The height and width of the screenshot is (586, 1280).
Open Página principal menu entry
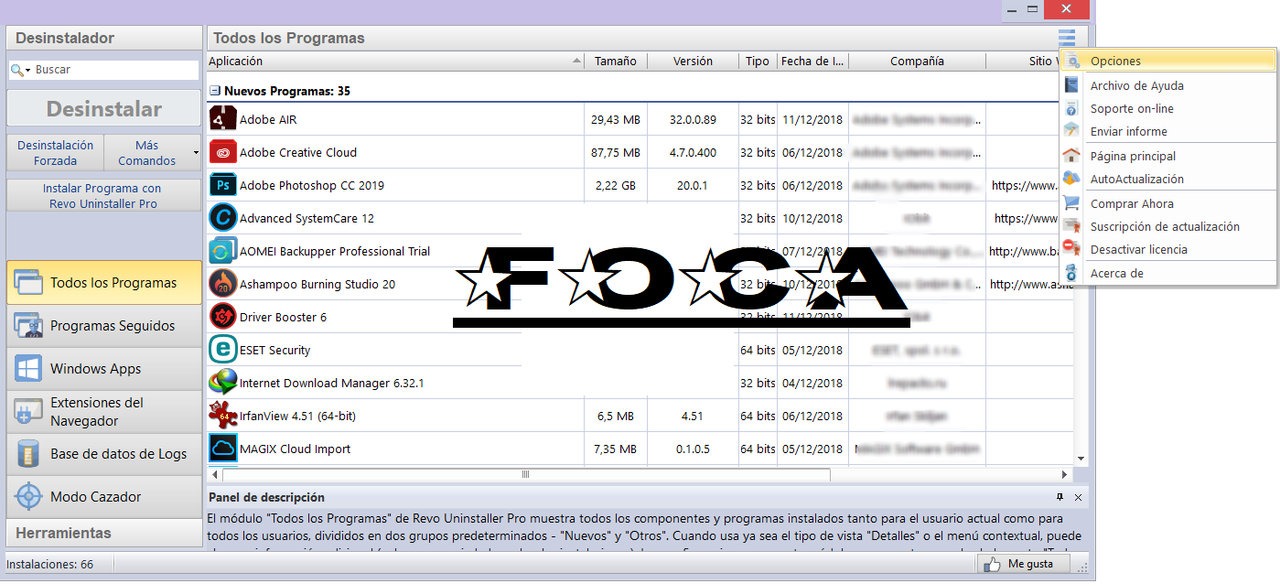point(1168,156)
